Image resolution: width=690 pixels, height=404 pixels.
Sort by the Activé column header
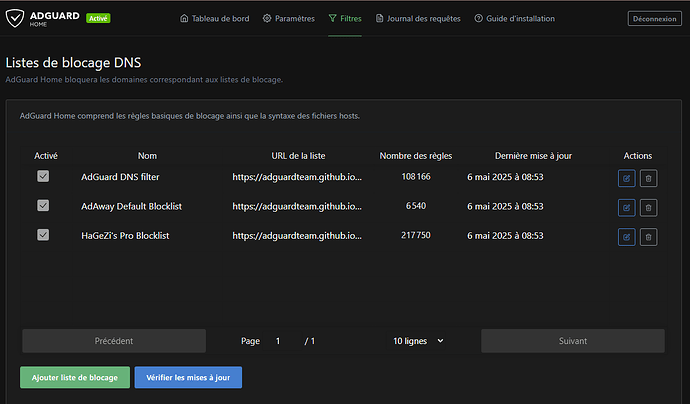46,156
